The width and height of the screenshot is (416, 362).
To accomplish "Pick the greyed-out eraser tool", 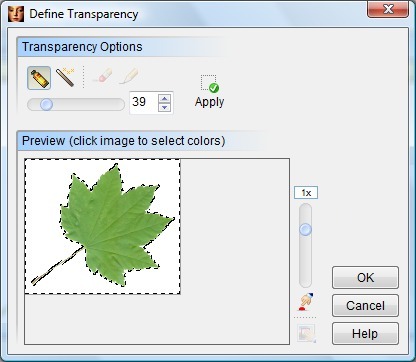I will (x=102, y=76).
